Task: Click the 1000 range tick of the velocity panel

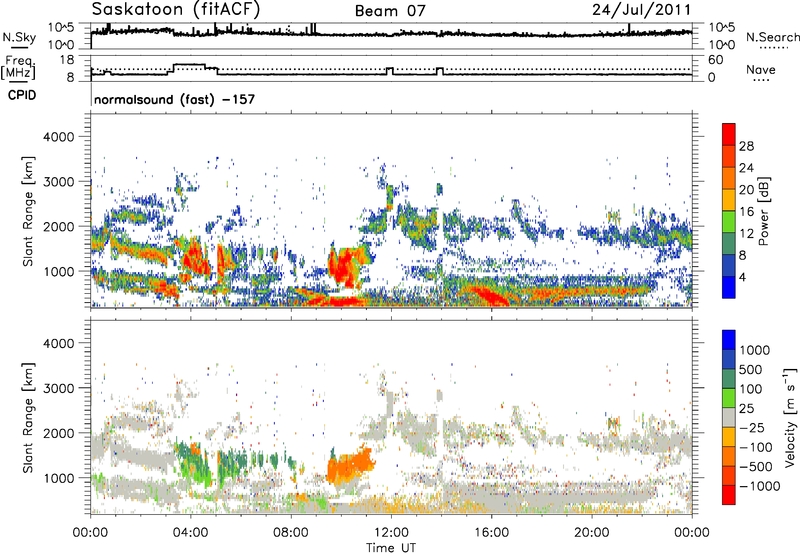Action: click(x=59, y=478)
